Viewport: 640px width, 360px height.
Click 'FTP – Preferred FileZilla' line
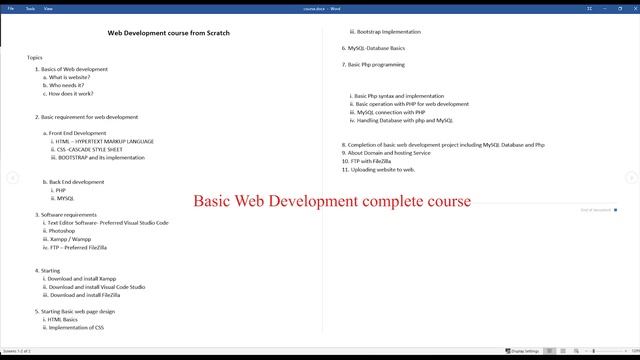point(78,247)
